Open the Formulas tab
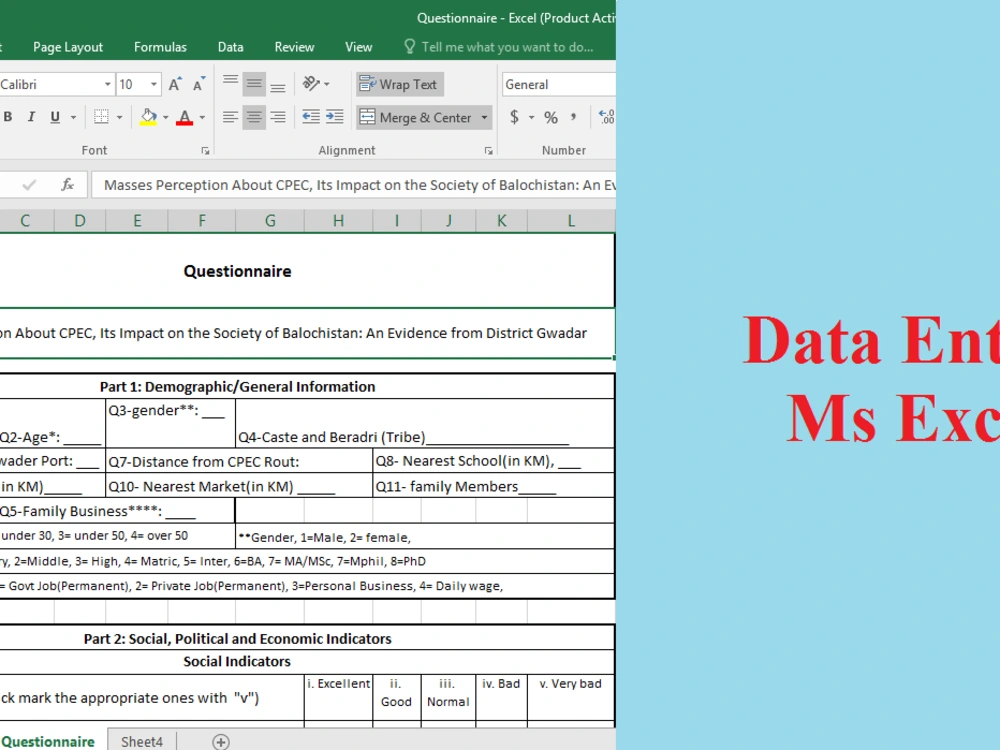This screenshot has height=750, width=1000. (x=160, y=47)
